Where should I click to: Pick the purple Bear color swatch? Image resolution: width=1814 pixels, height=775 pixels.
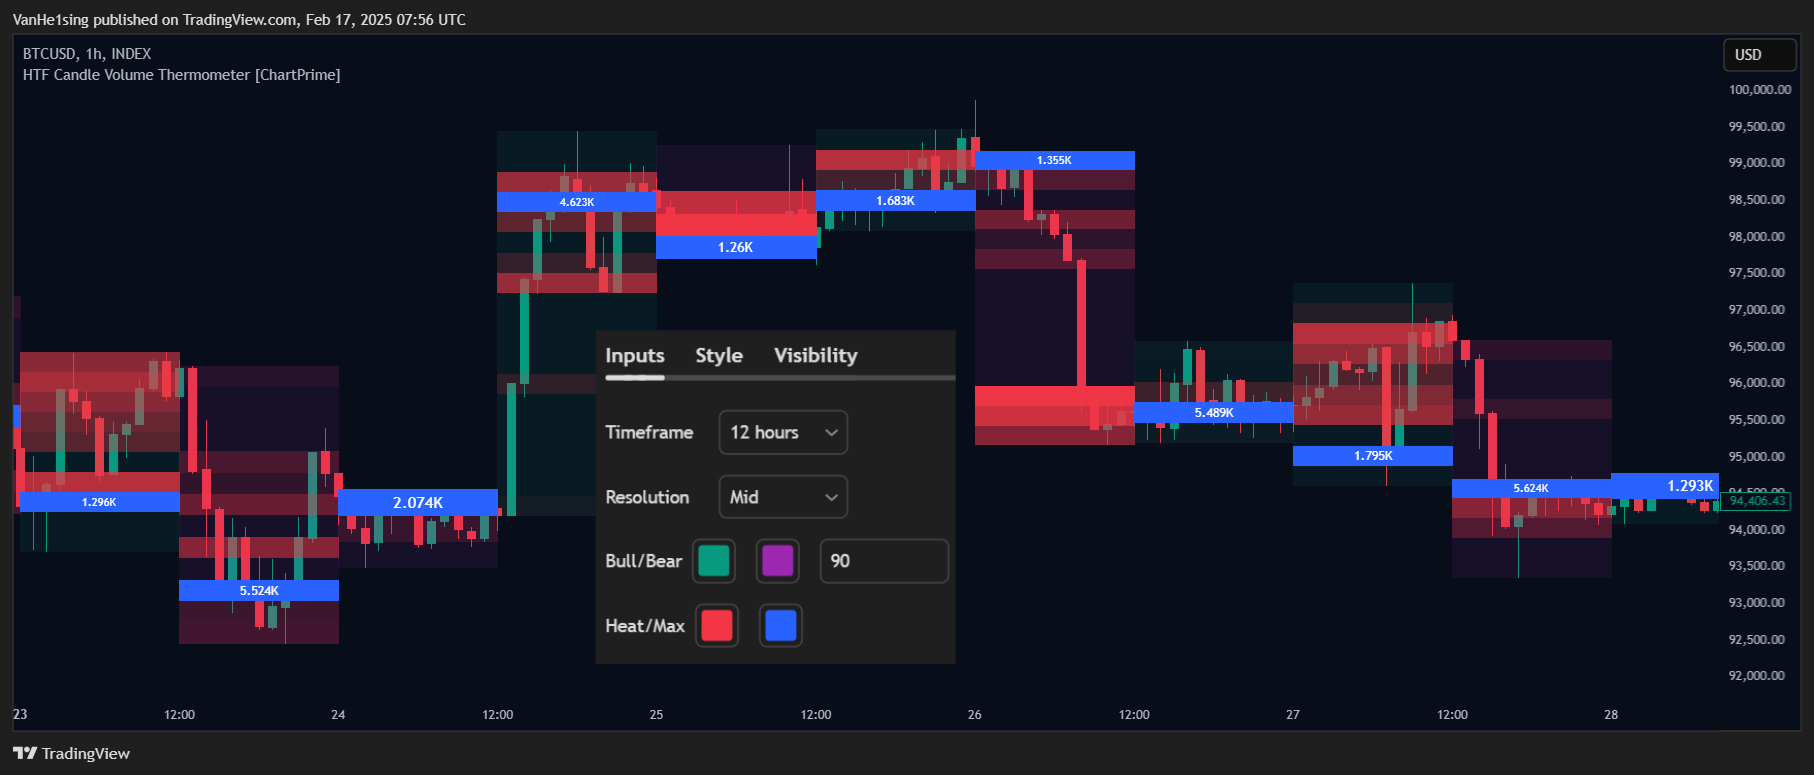(x=777, y=561)
